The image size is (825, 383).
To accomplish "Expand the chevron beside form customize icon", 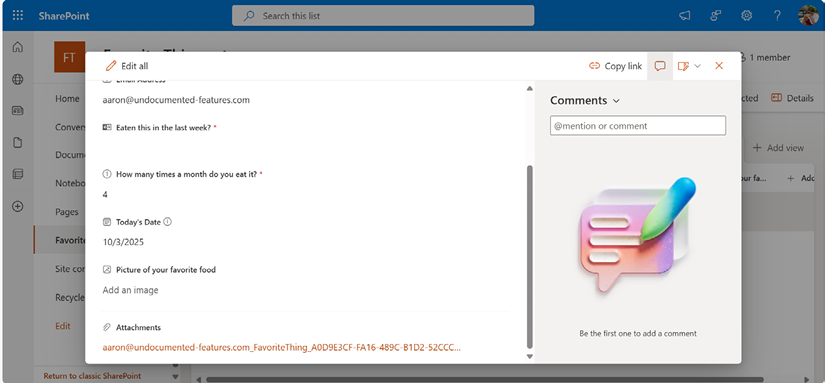I will click(x=698, y=66).
